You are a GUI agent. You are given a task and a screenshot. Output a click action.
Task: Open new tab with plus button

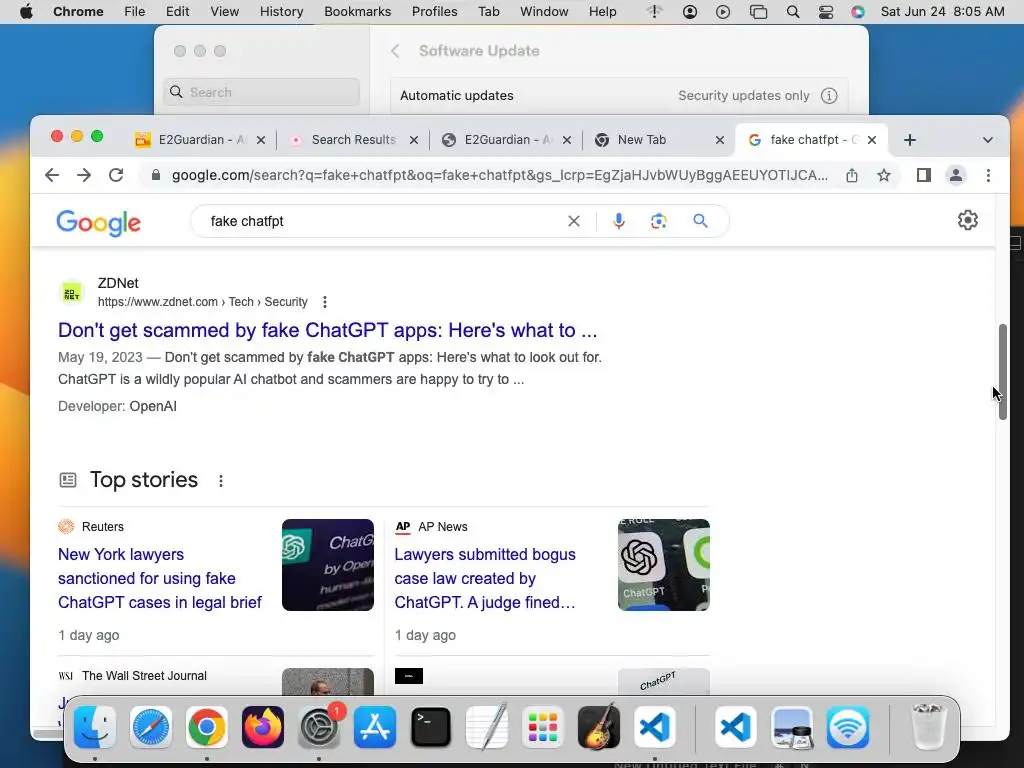click(910, 140)
